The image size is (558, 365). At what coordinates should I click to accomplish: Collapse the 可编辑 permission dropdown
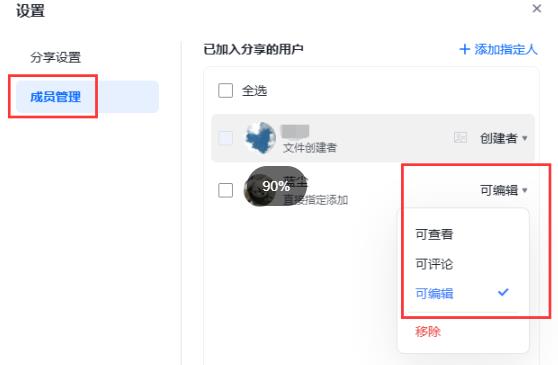point(503,190)
